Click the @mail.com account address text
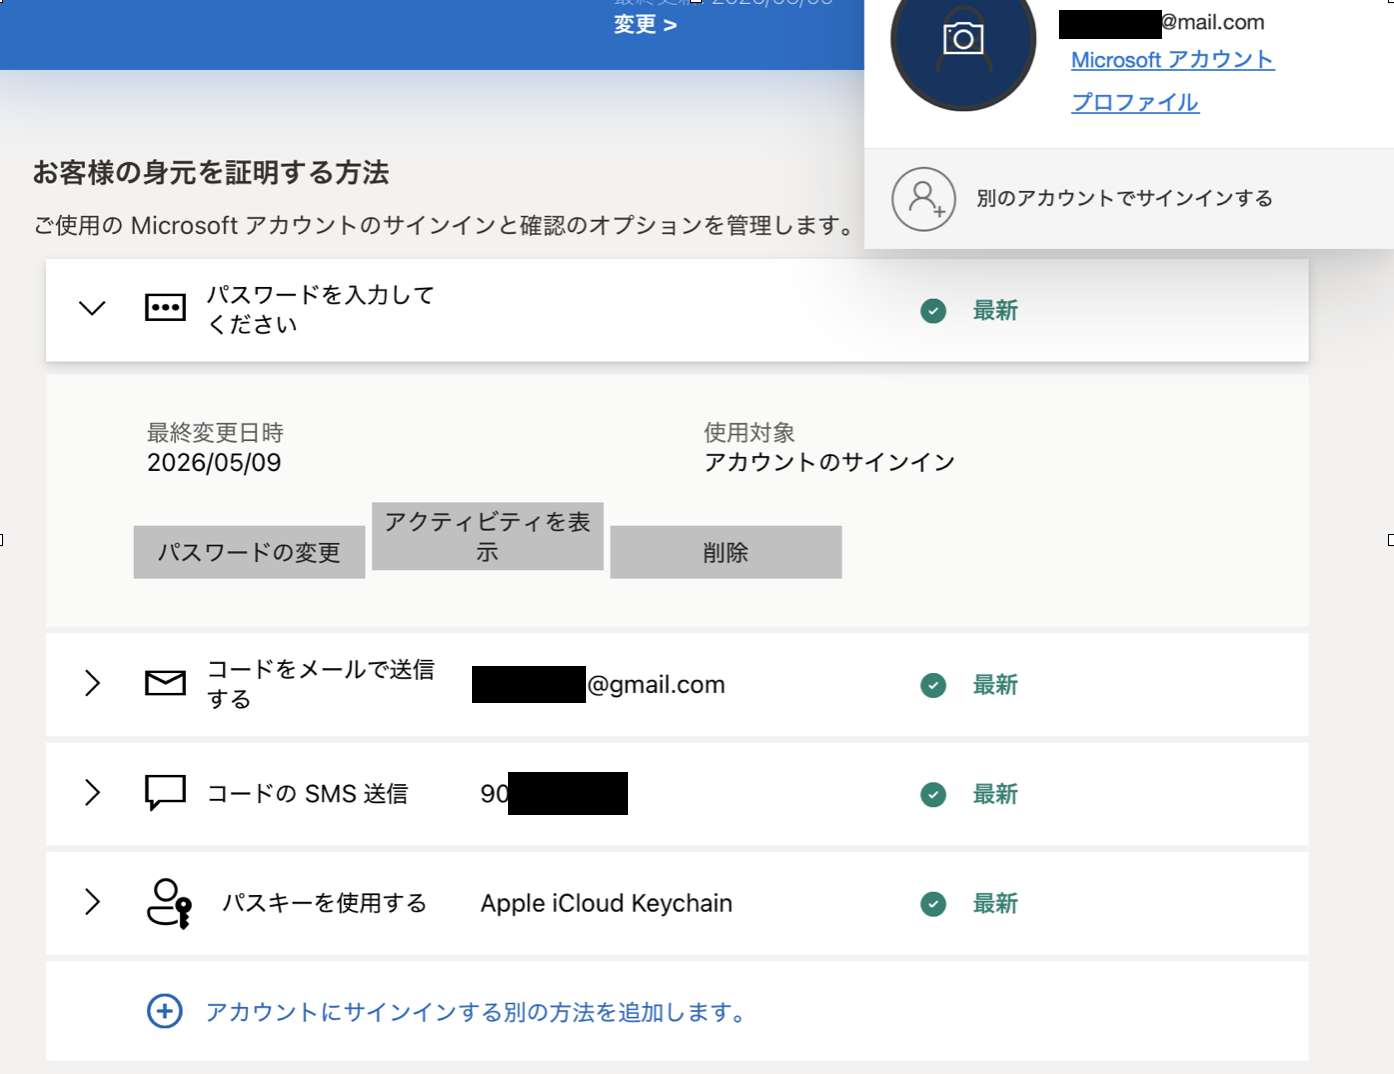Image resolution: width=1394 pixels, height=1074 pixels. [1213, 22]
